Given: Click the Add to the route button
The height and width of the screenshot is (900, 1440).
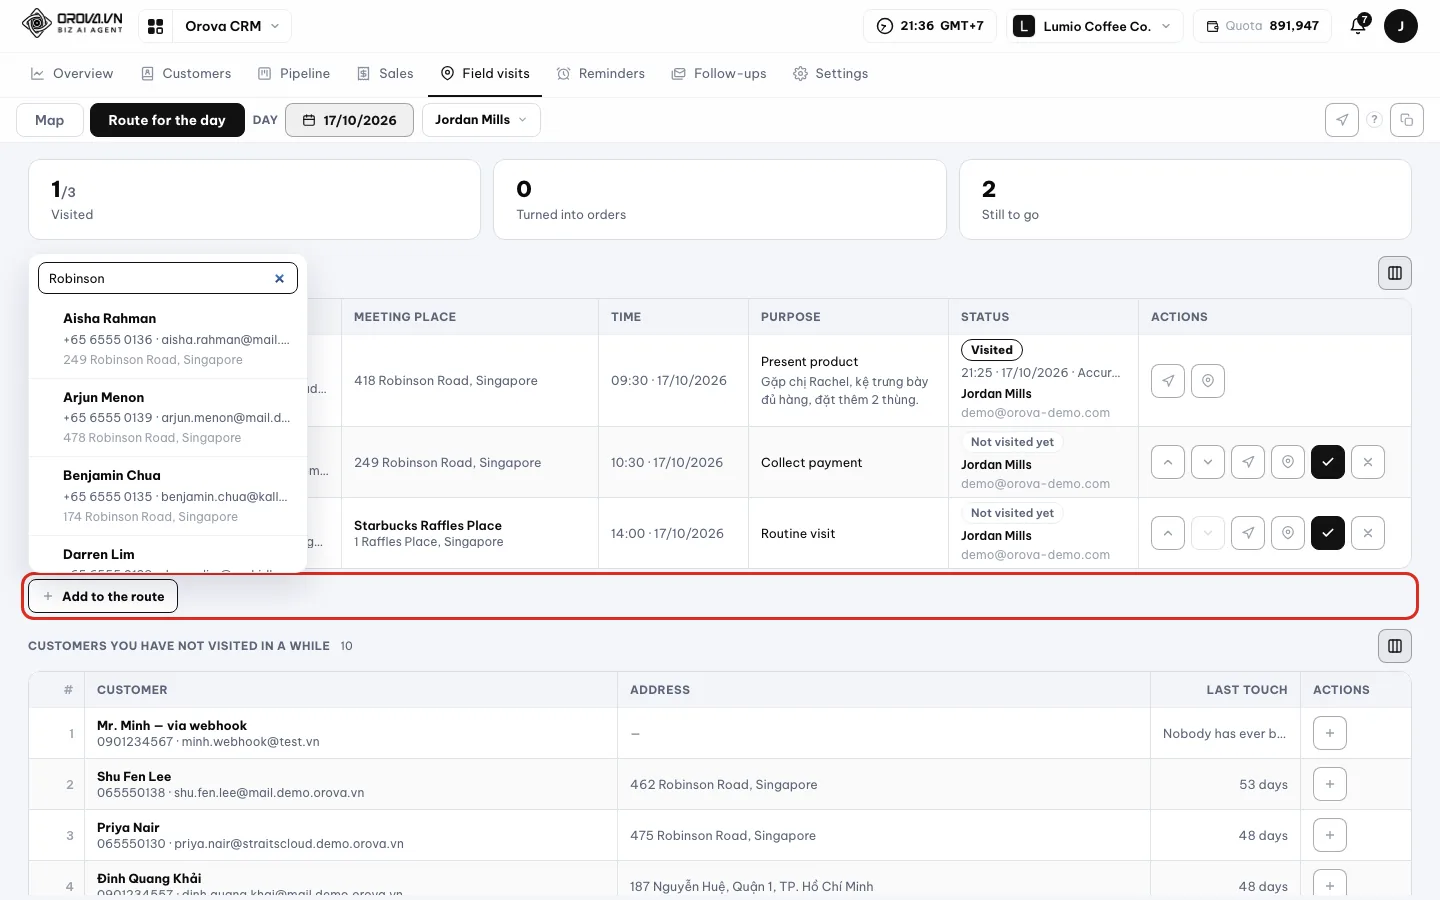Looking at the screenshot, I should tap(103, 596).
